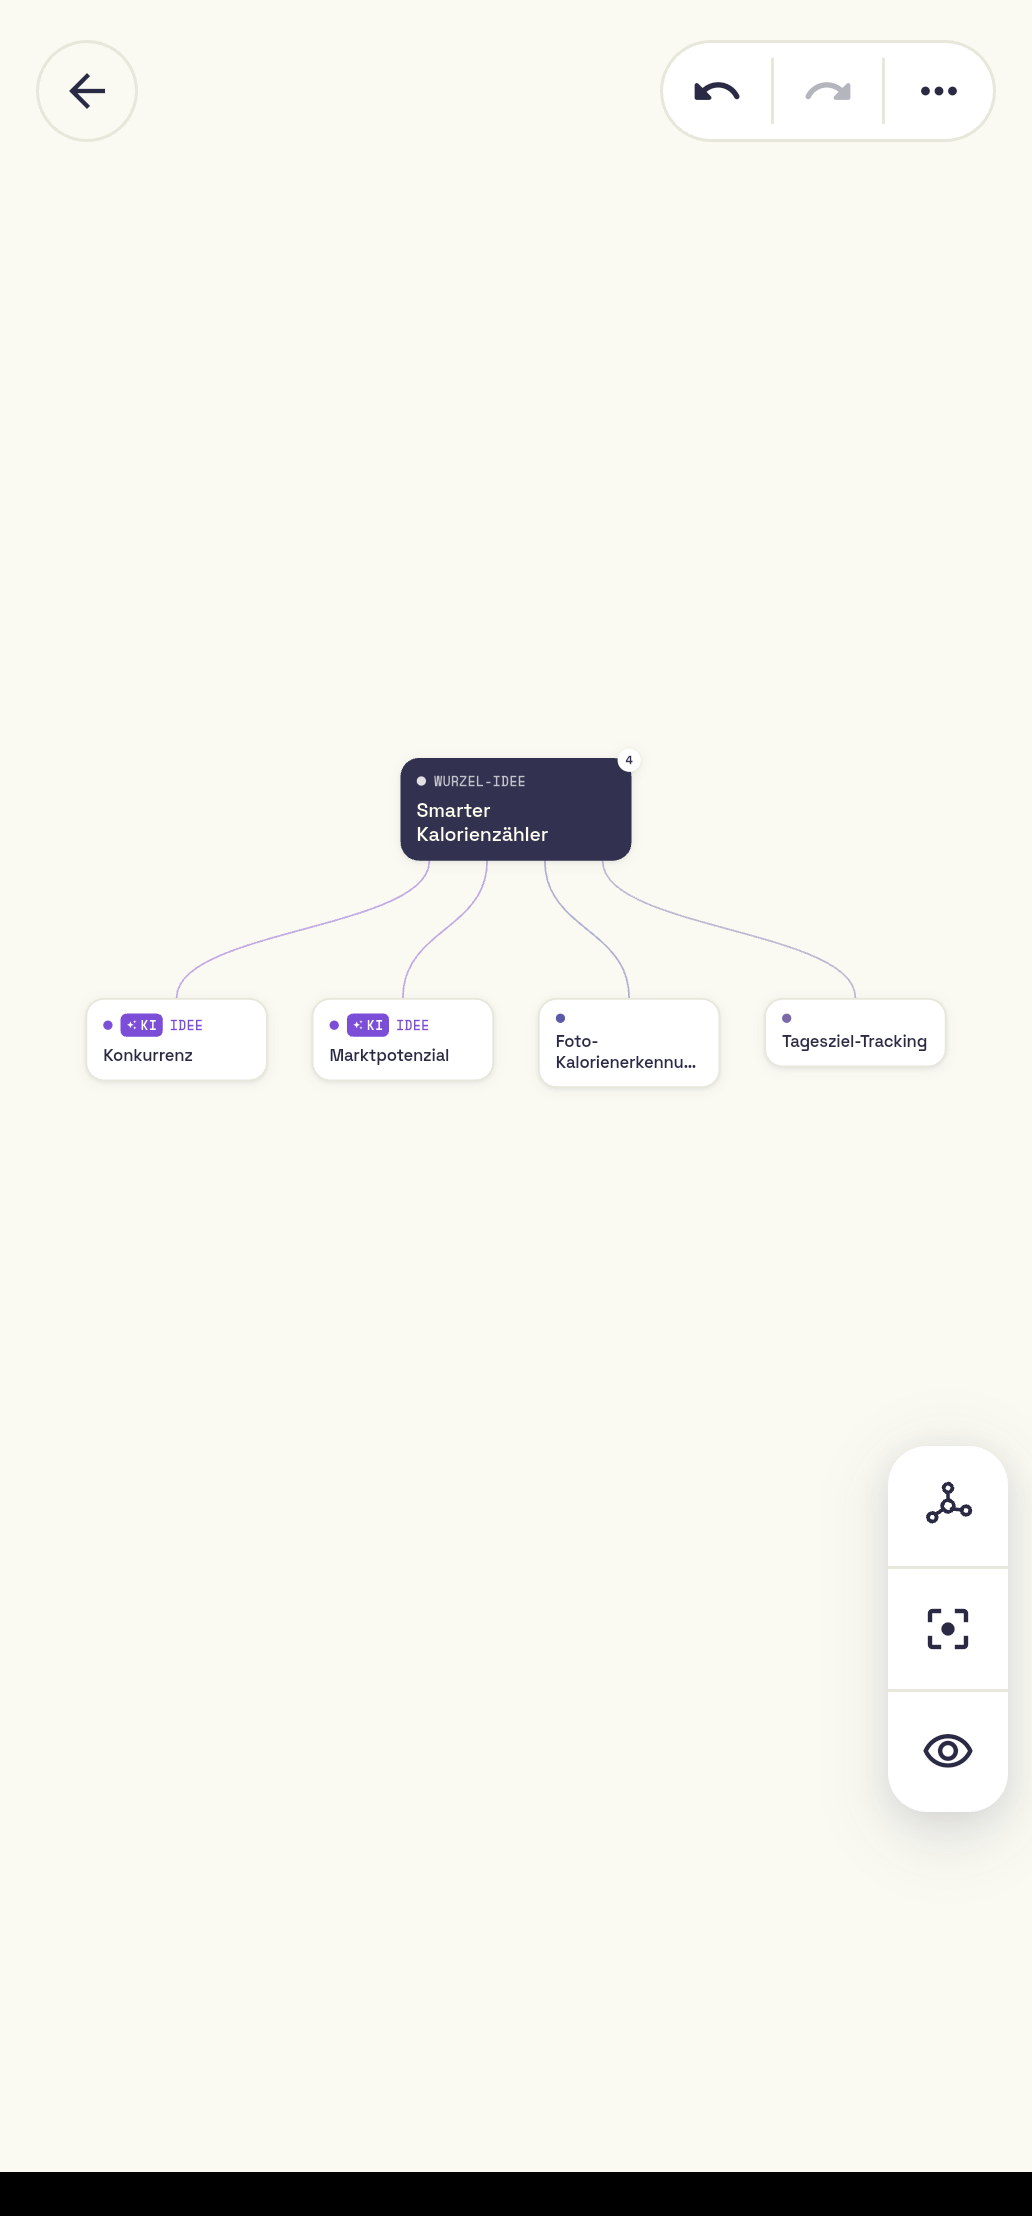Select the Tagesziel-Tracking node
The width and height of the screenshot is (1032, 2216).
pos(855,1033)
